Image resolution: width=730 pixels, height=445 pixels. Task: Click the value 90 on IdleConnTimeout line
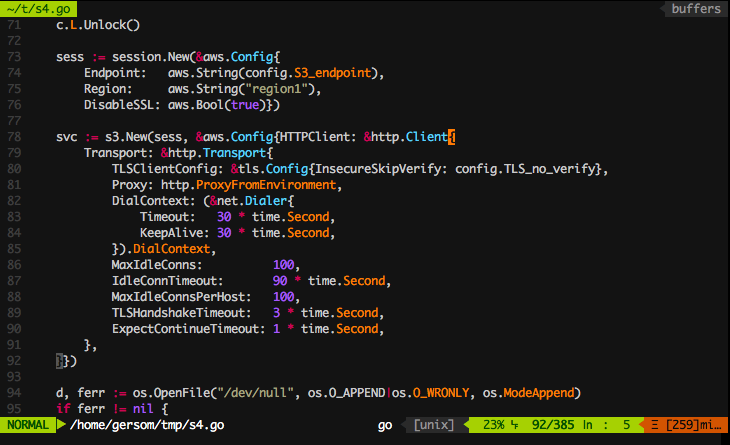tap(280, 281)
